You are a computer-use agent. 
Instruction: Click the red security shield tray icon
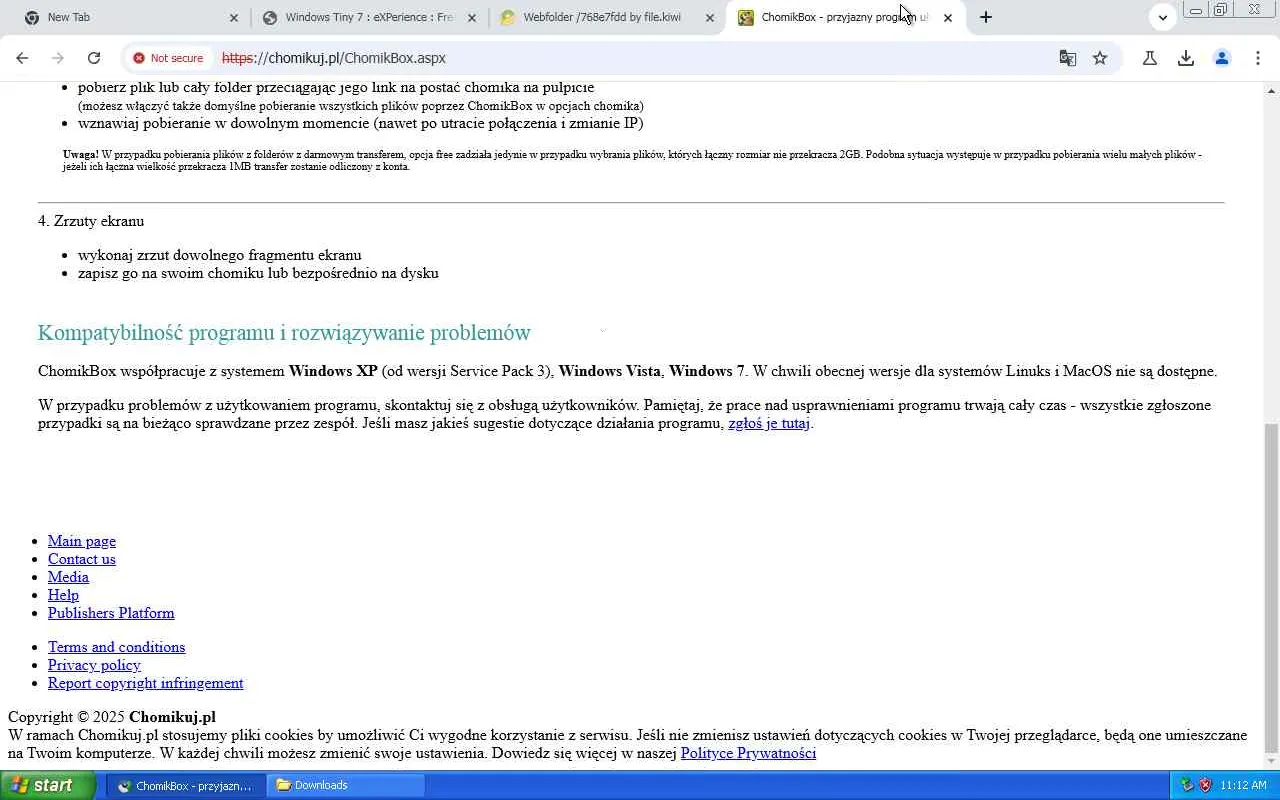pos(1205,786)
